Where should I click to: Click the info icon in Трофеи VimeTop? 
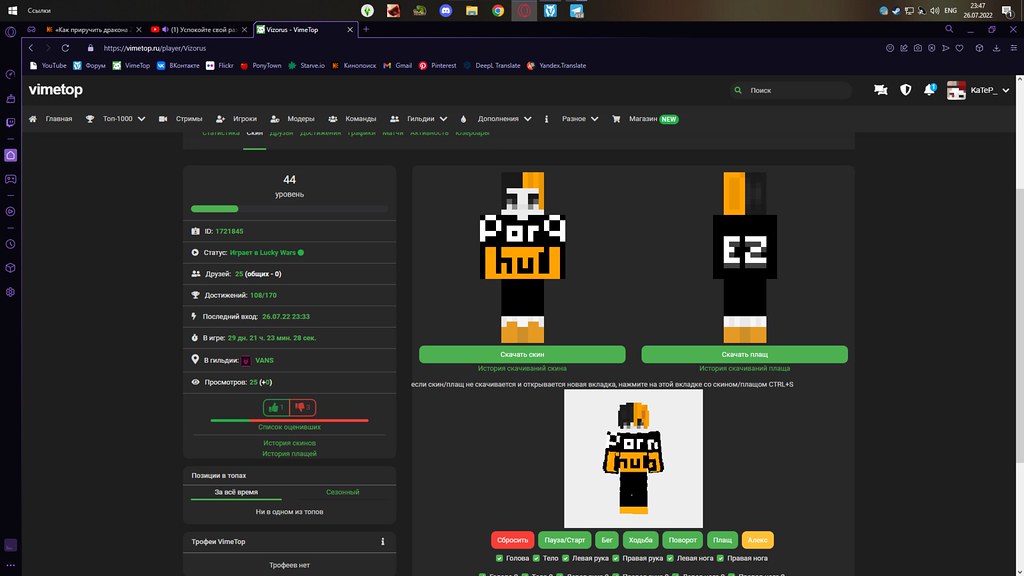(x=383, y=542)
